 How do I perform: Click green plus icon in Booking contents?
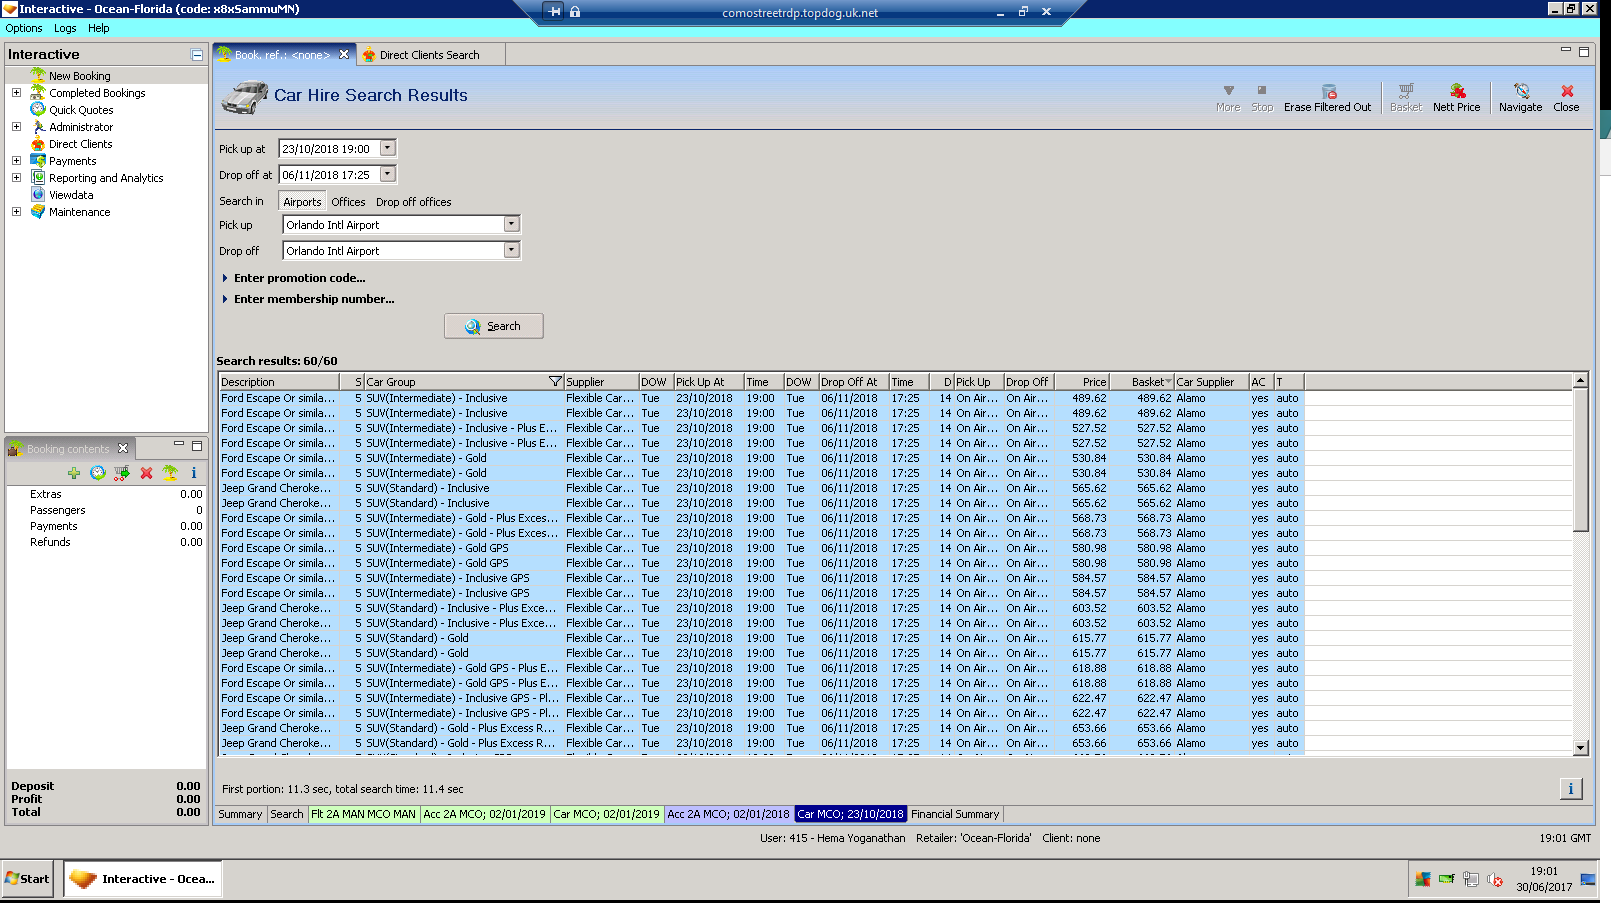tap(74, 473)
